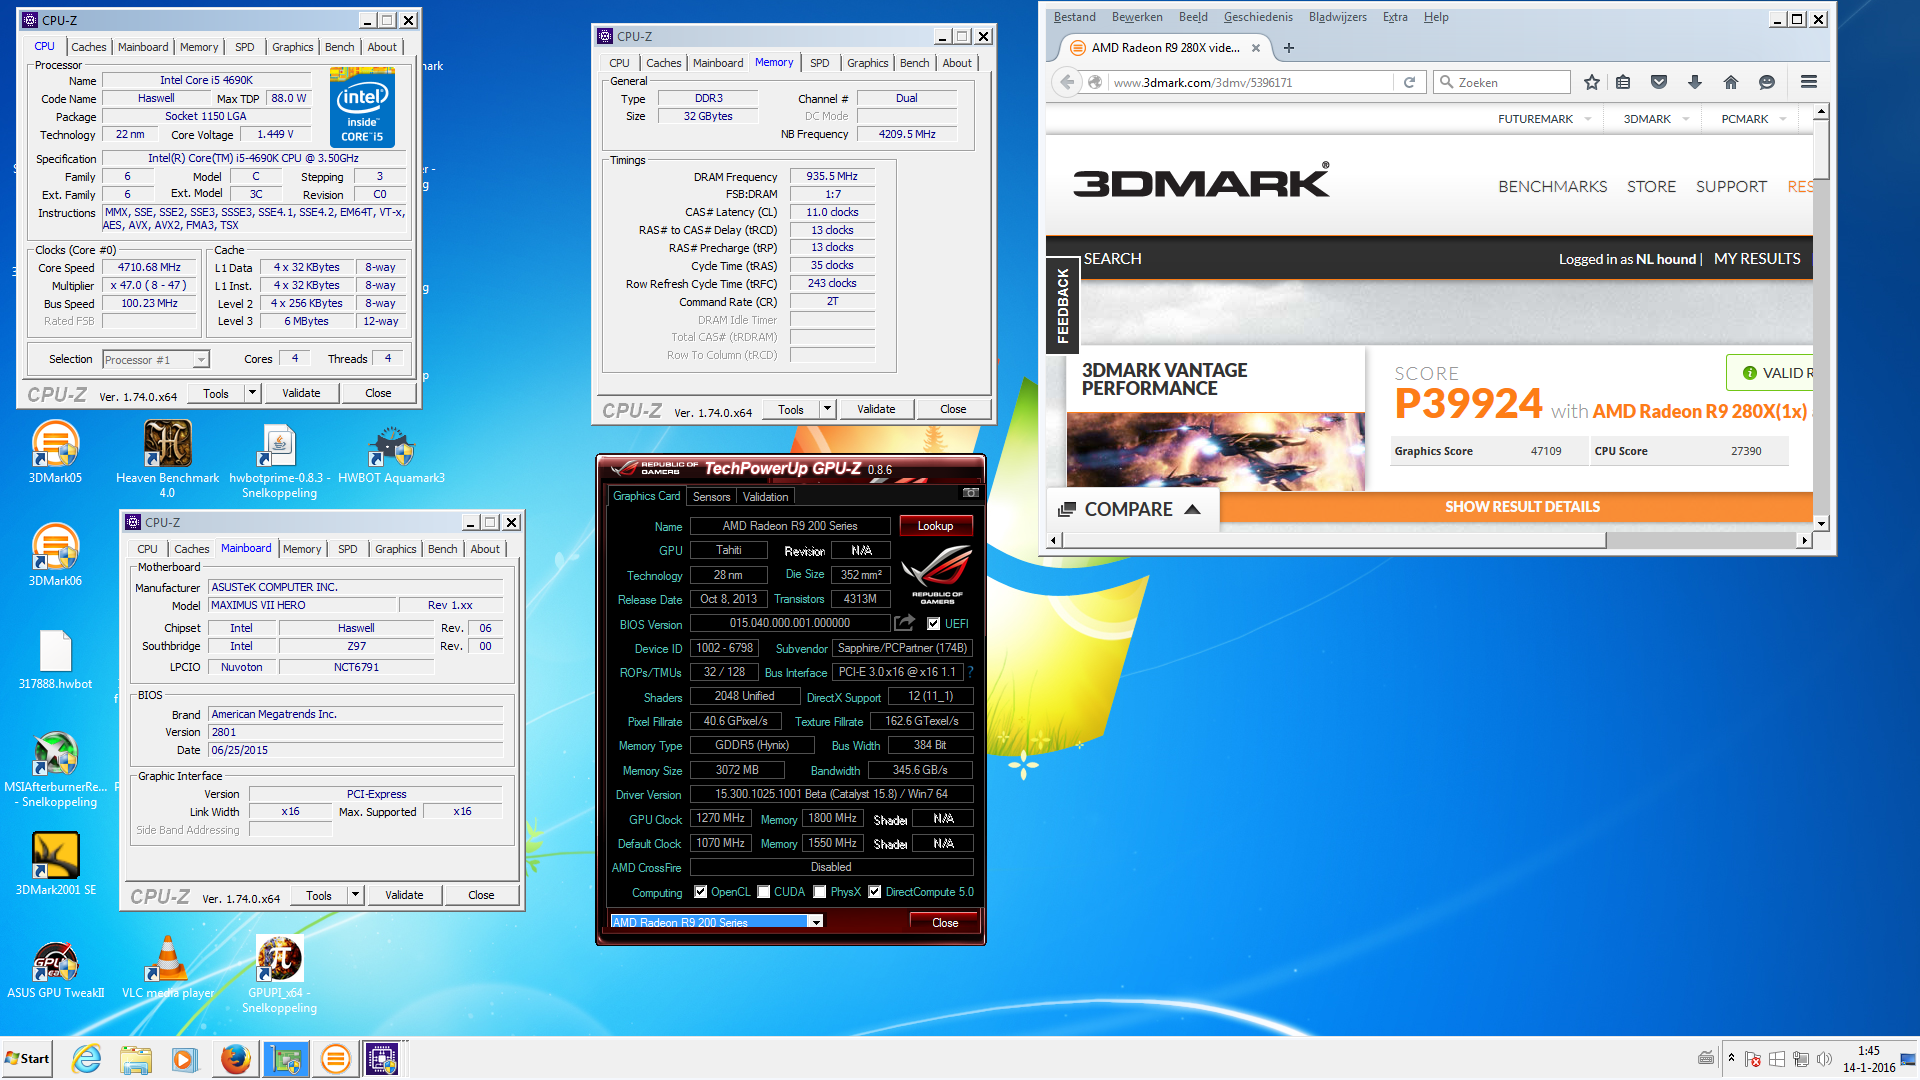This screenshot has height=1080, width=1920.
Task: Toggle the OpenCL checkbox in GPU-Z
Action: (701, 892)
